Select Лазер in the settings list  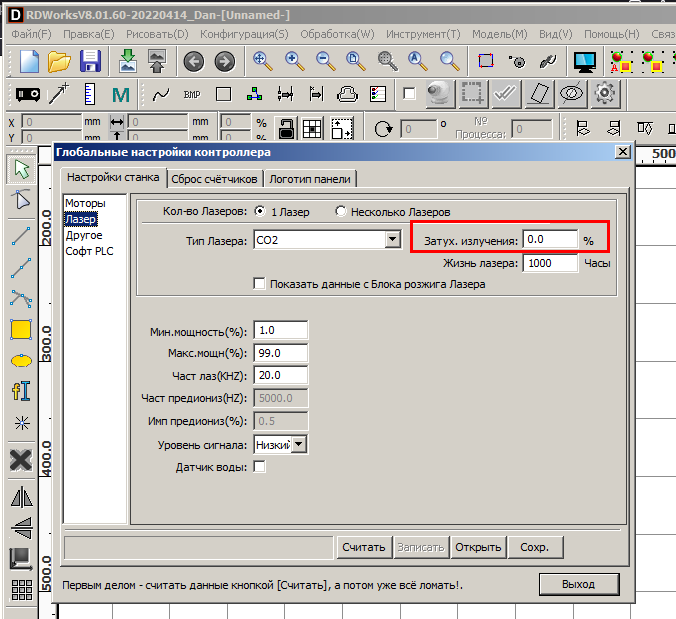point(81,219)
